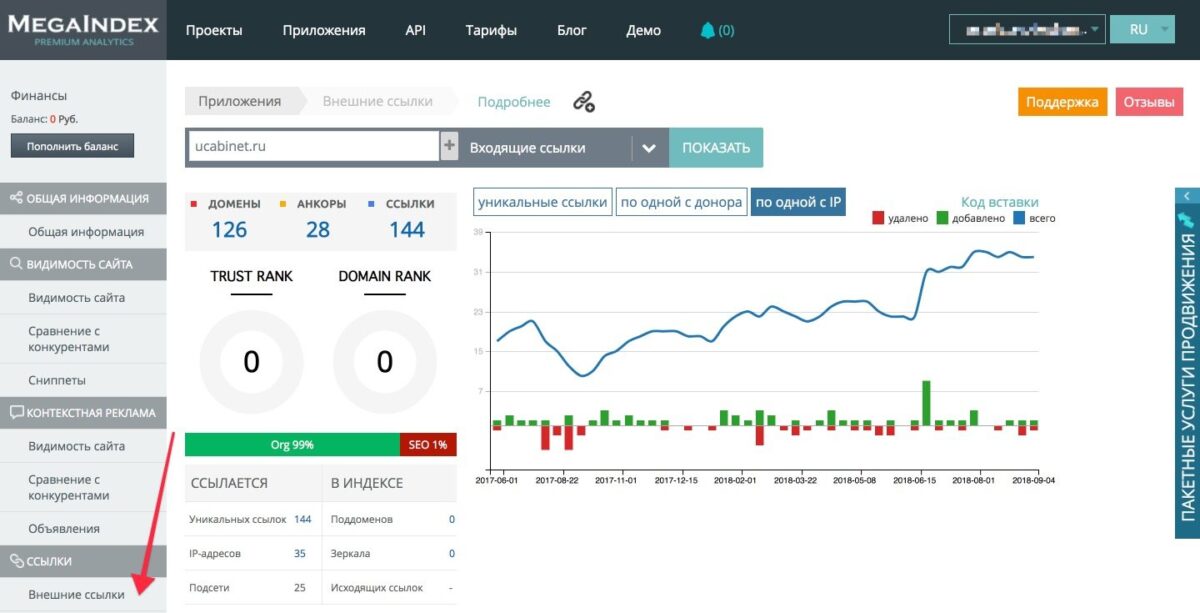Select the уникальные ссылки chart tab
The image size is (1200, 613).
[542, 202]
